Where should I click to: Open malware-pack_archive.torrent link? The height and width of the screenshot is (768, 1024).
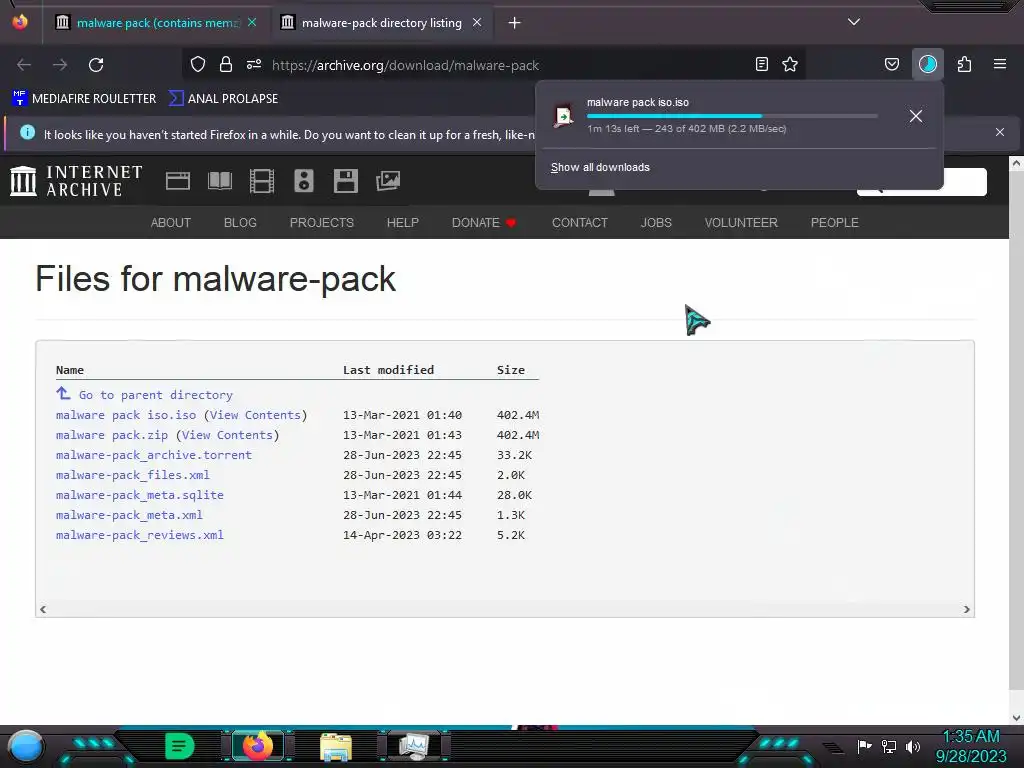click(153, 455)
